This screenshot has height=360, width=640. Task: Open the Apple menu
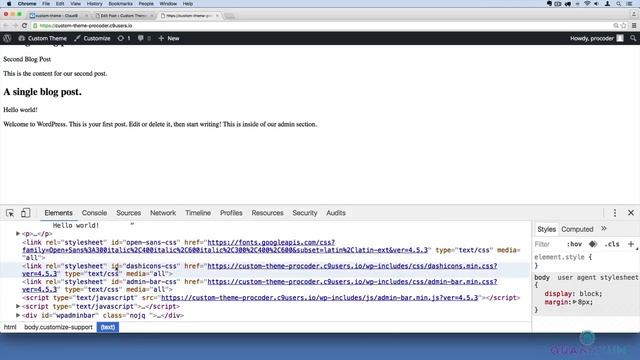point(9,4)
